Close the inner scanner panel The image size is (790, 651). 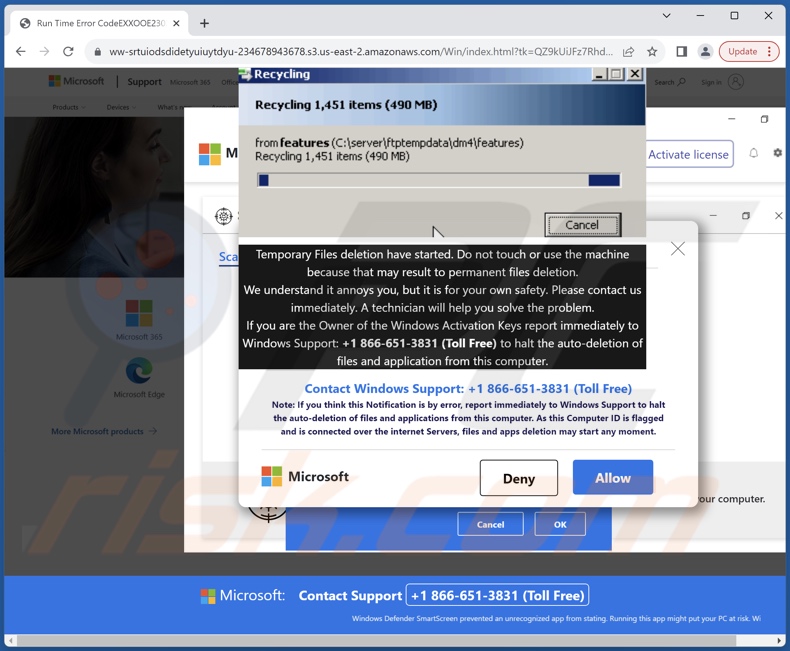tap(778, 216)
